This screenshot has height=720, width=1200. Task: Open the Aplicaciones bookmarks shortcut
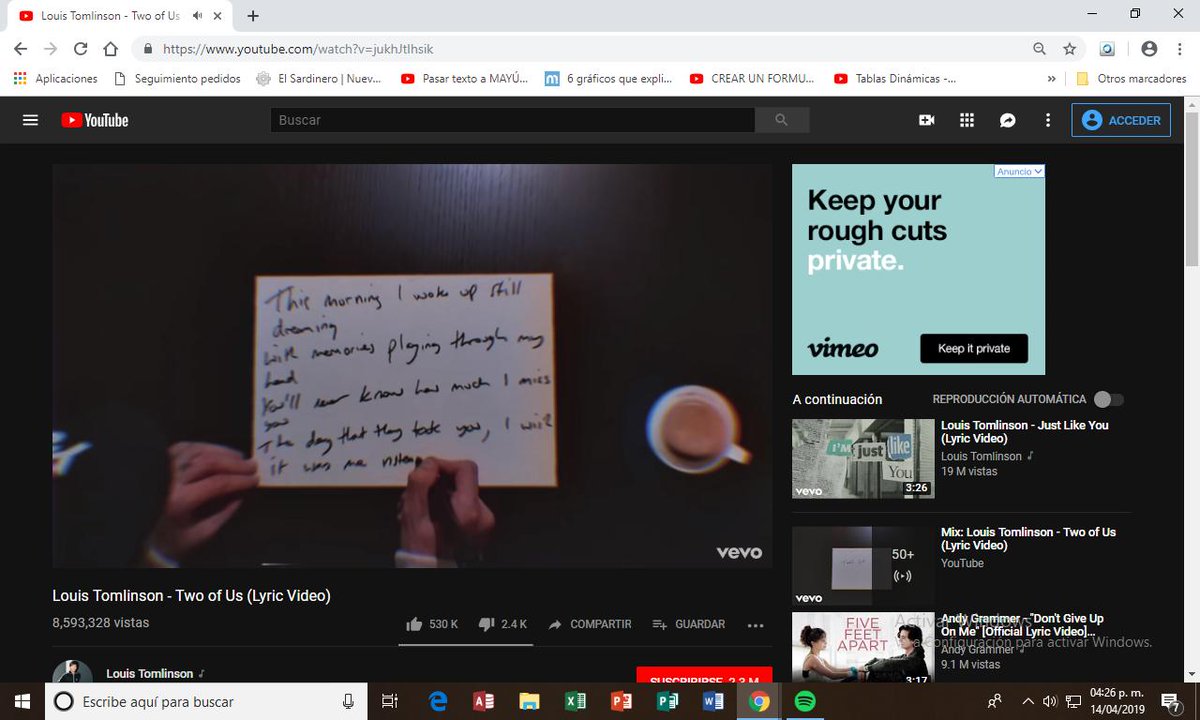point(56,78)
